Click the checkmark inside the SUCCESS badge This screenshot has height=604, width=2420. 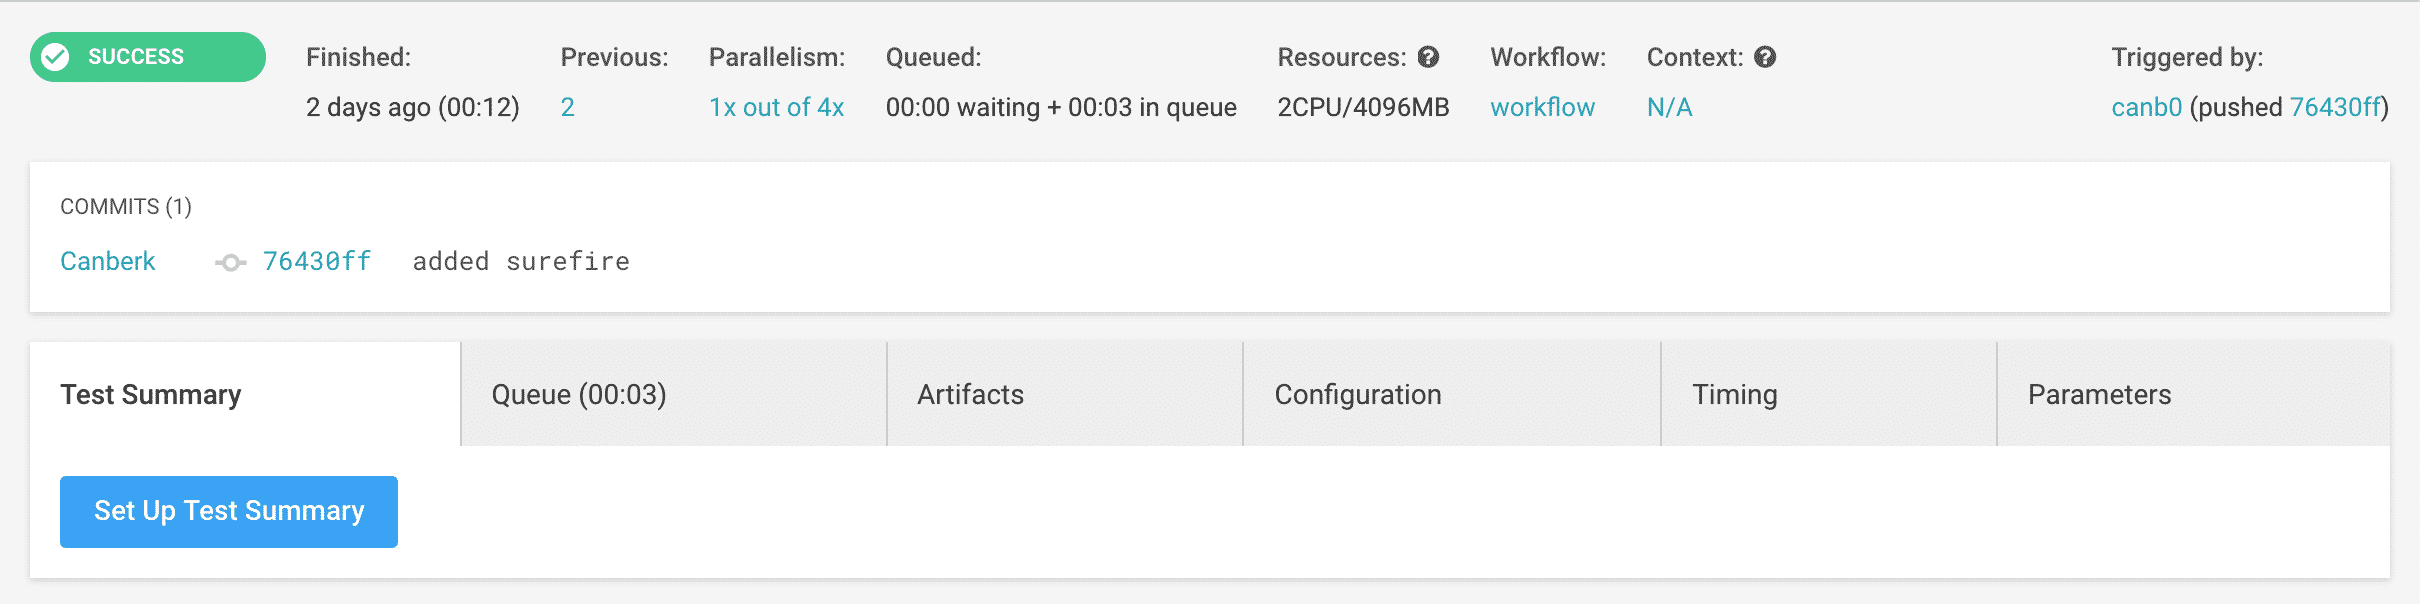(x=57, y=56)
